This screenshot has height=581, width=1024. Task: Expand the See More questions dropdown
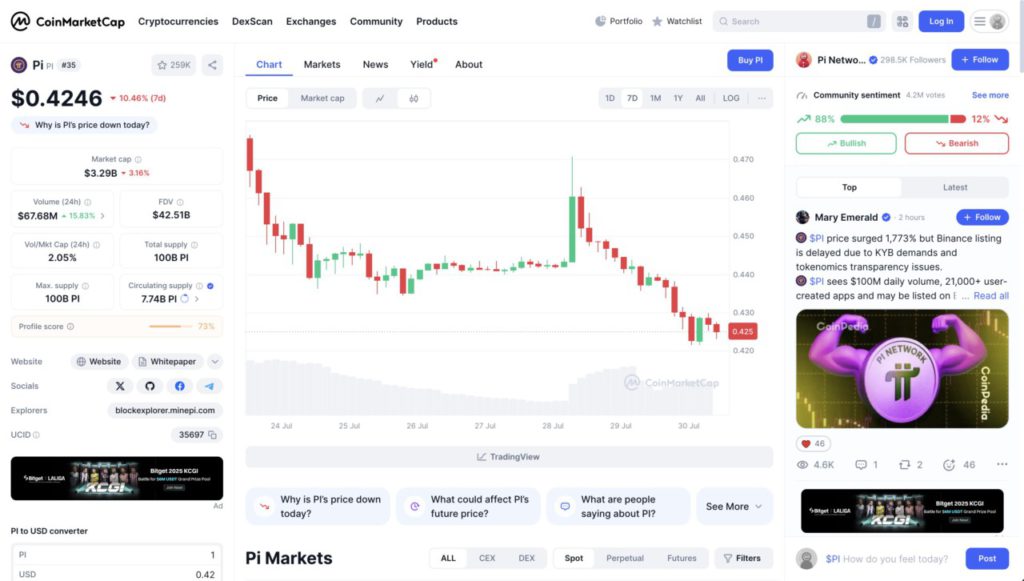(734, 507)
